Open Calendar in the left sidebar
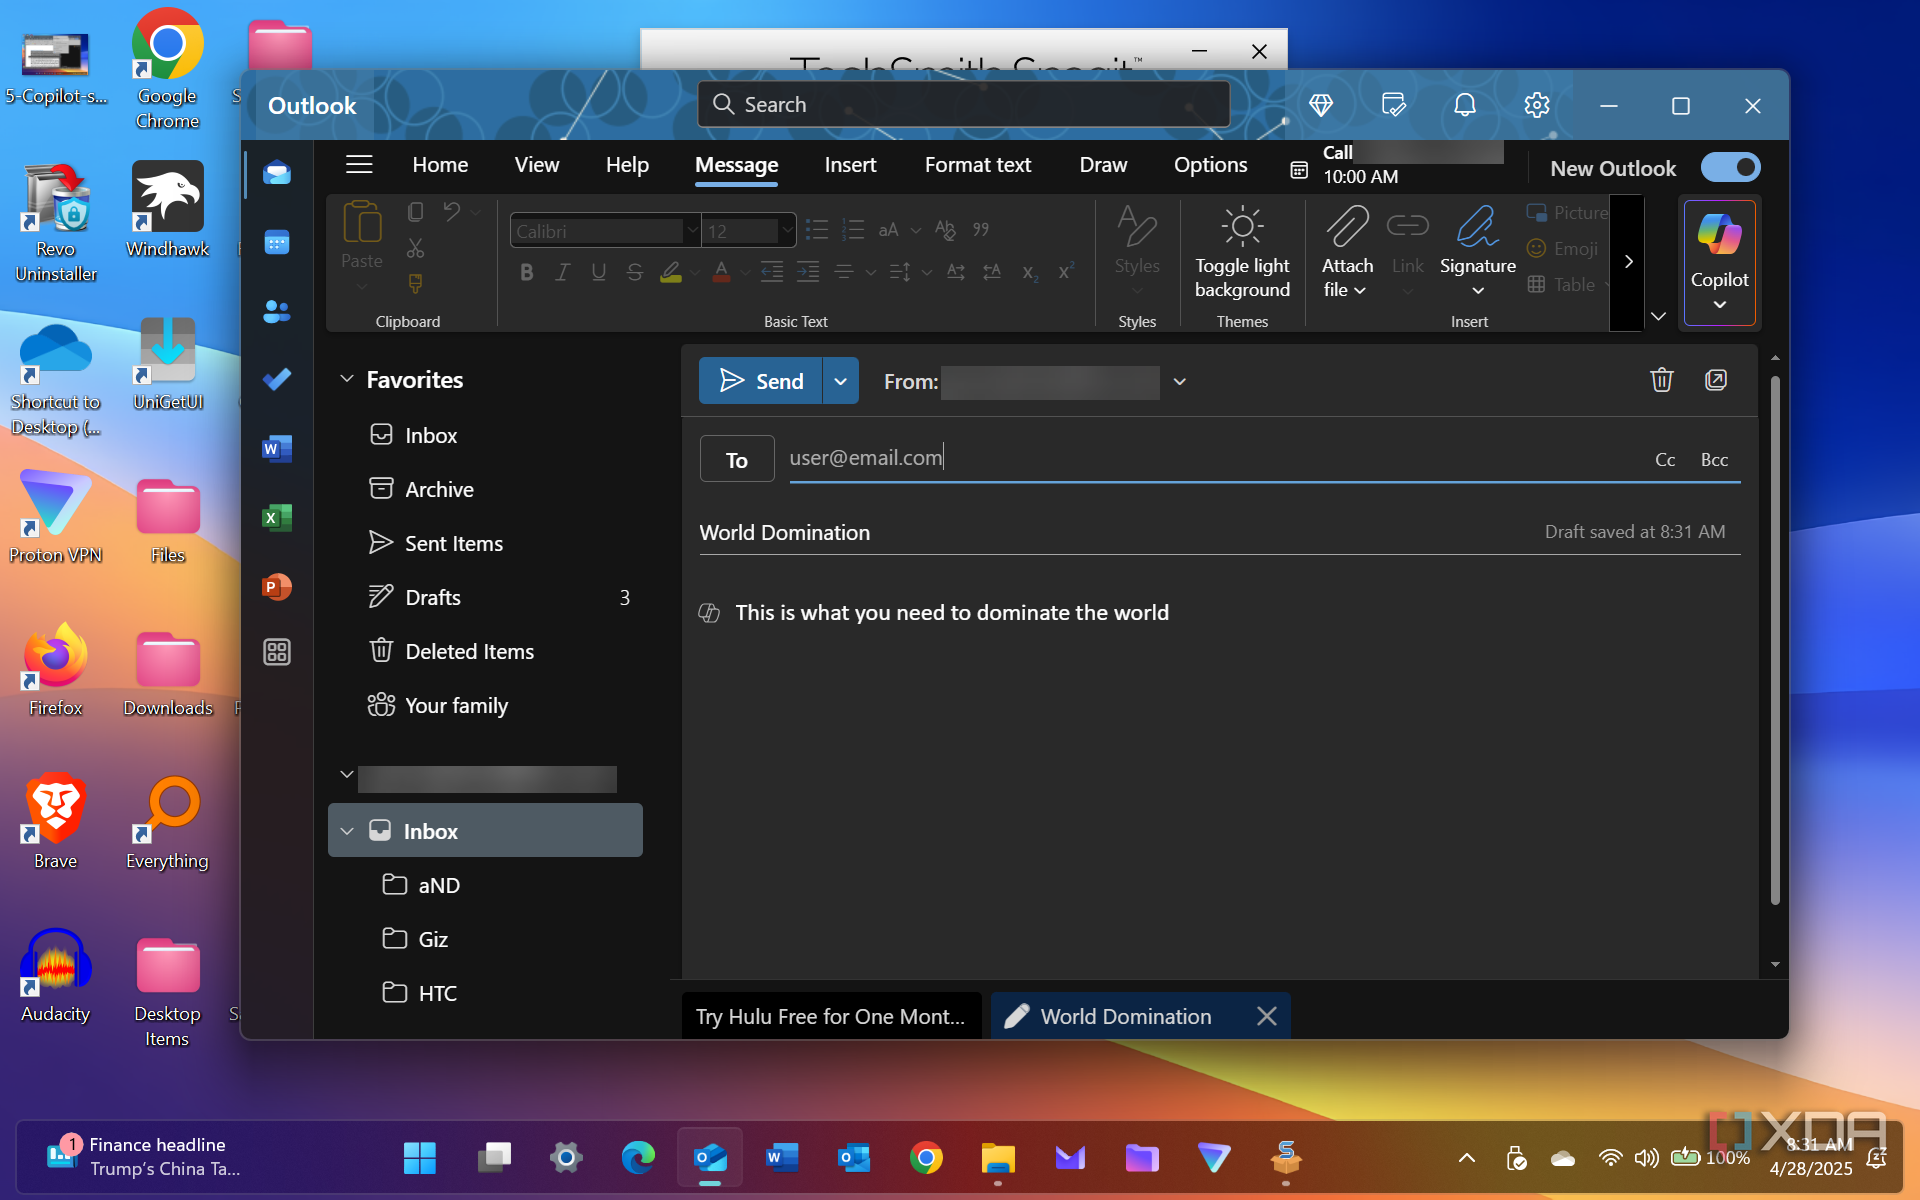The width and height of the screenshot is (1920, 1200). 277,243
